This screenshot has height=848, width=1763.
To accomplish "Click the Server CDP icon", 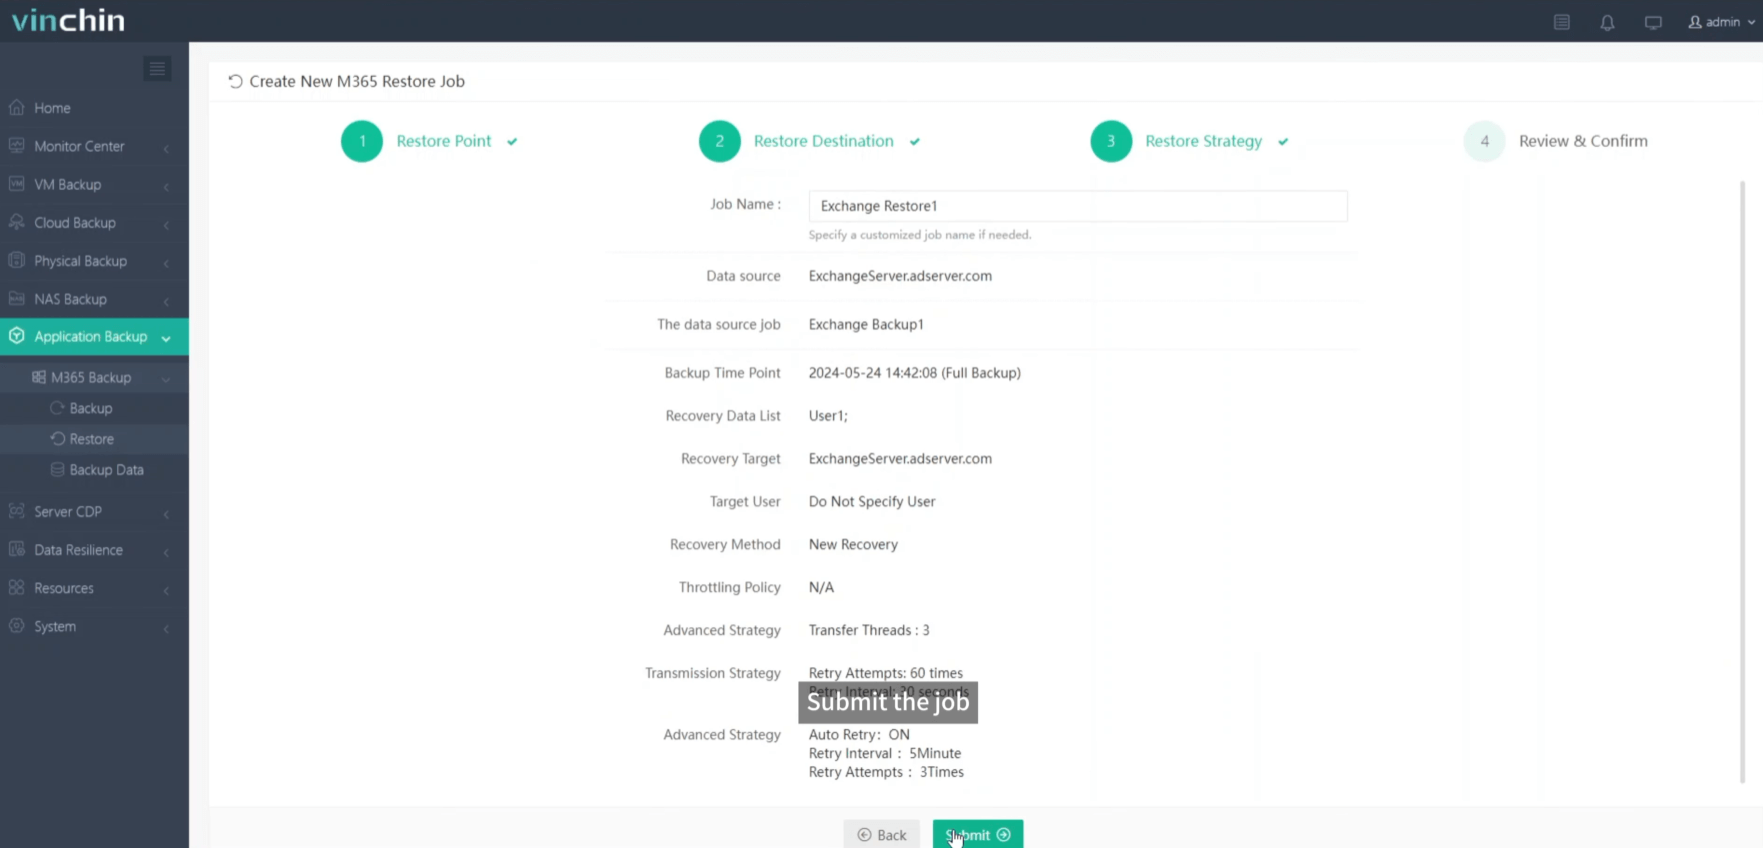I will (x=16, y=511).
